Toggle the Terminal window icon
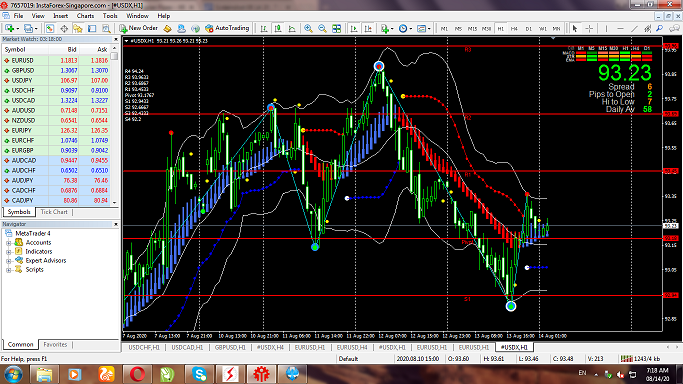 coord(92,28)
